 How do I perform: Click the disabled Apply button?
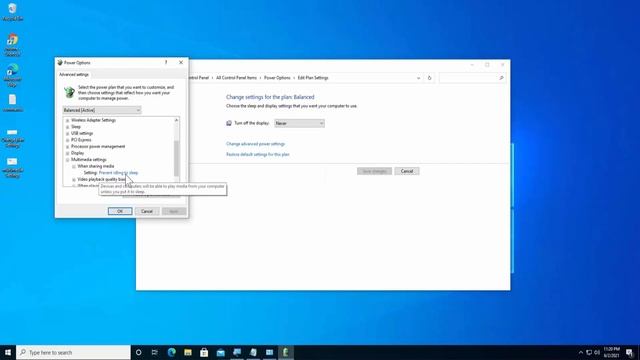coord(174,211)
